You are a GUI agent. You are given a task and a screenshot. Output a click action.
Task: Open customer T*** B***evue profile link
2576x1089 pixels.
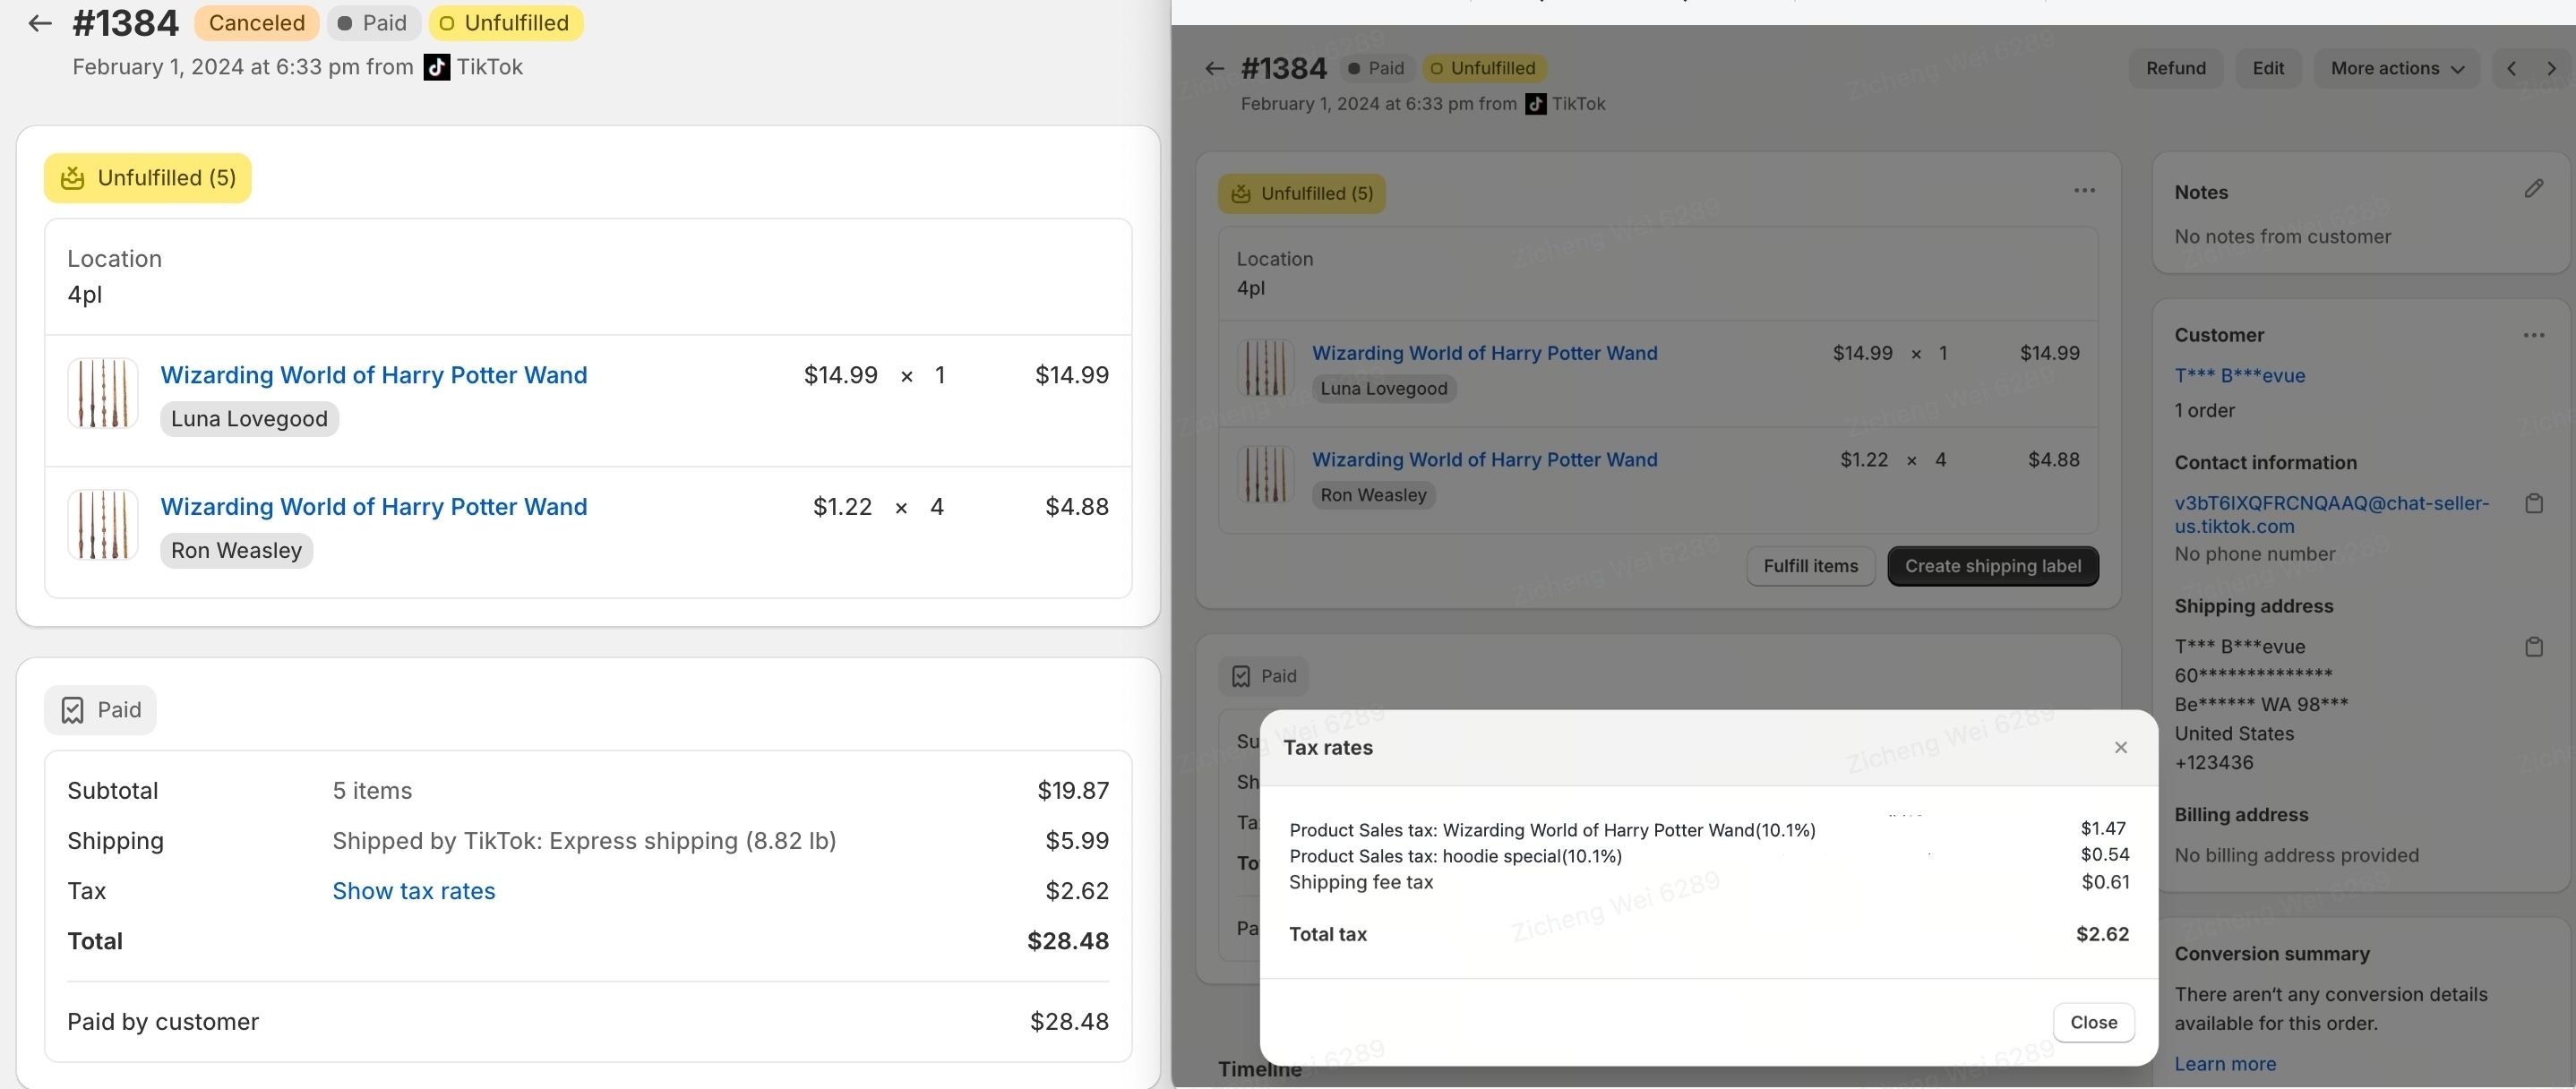coord(2239,376)
